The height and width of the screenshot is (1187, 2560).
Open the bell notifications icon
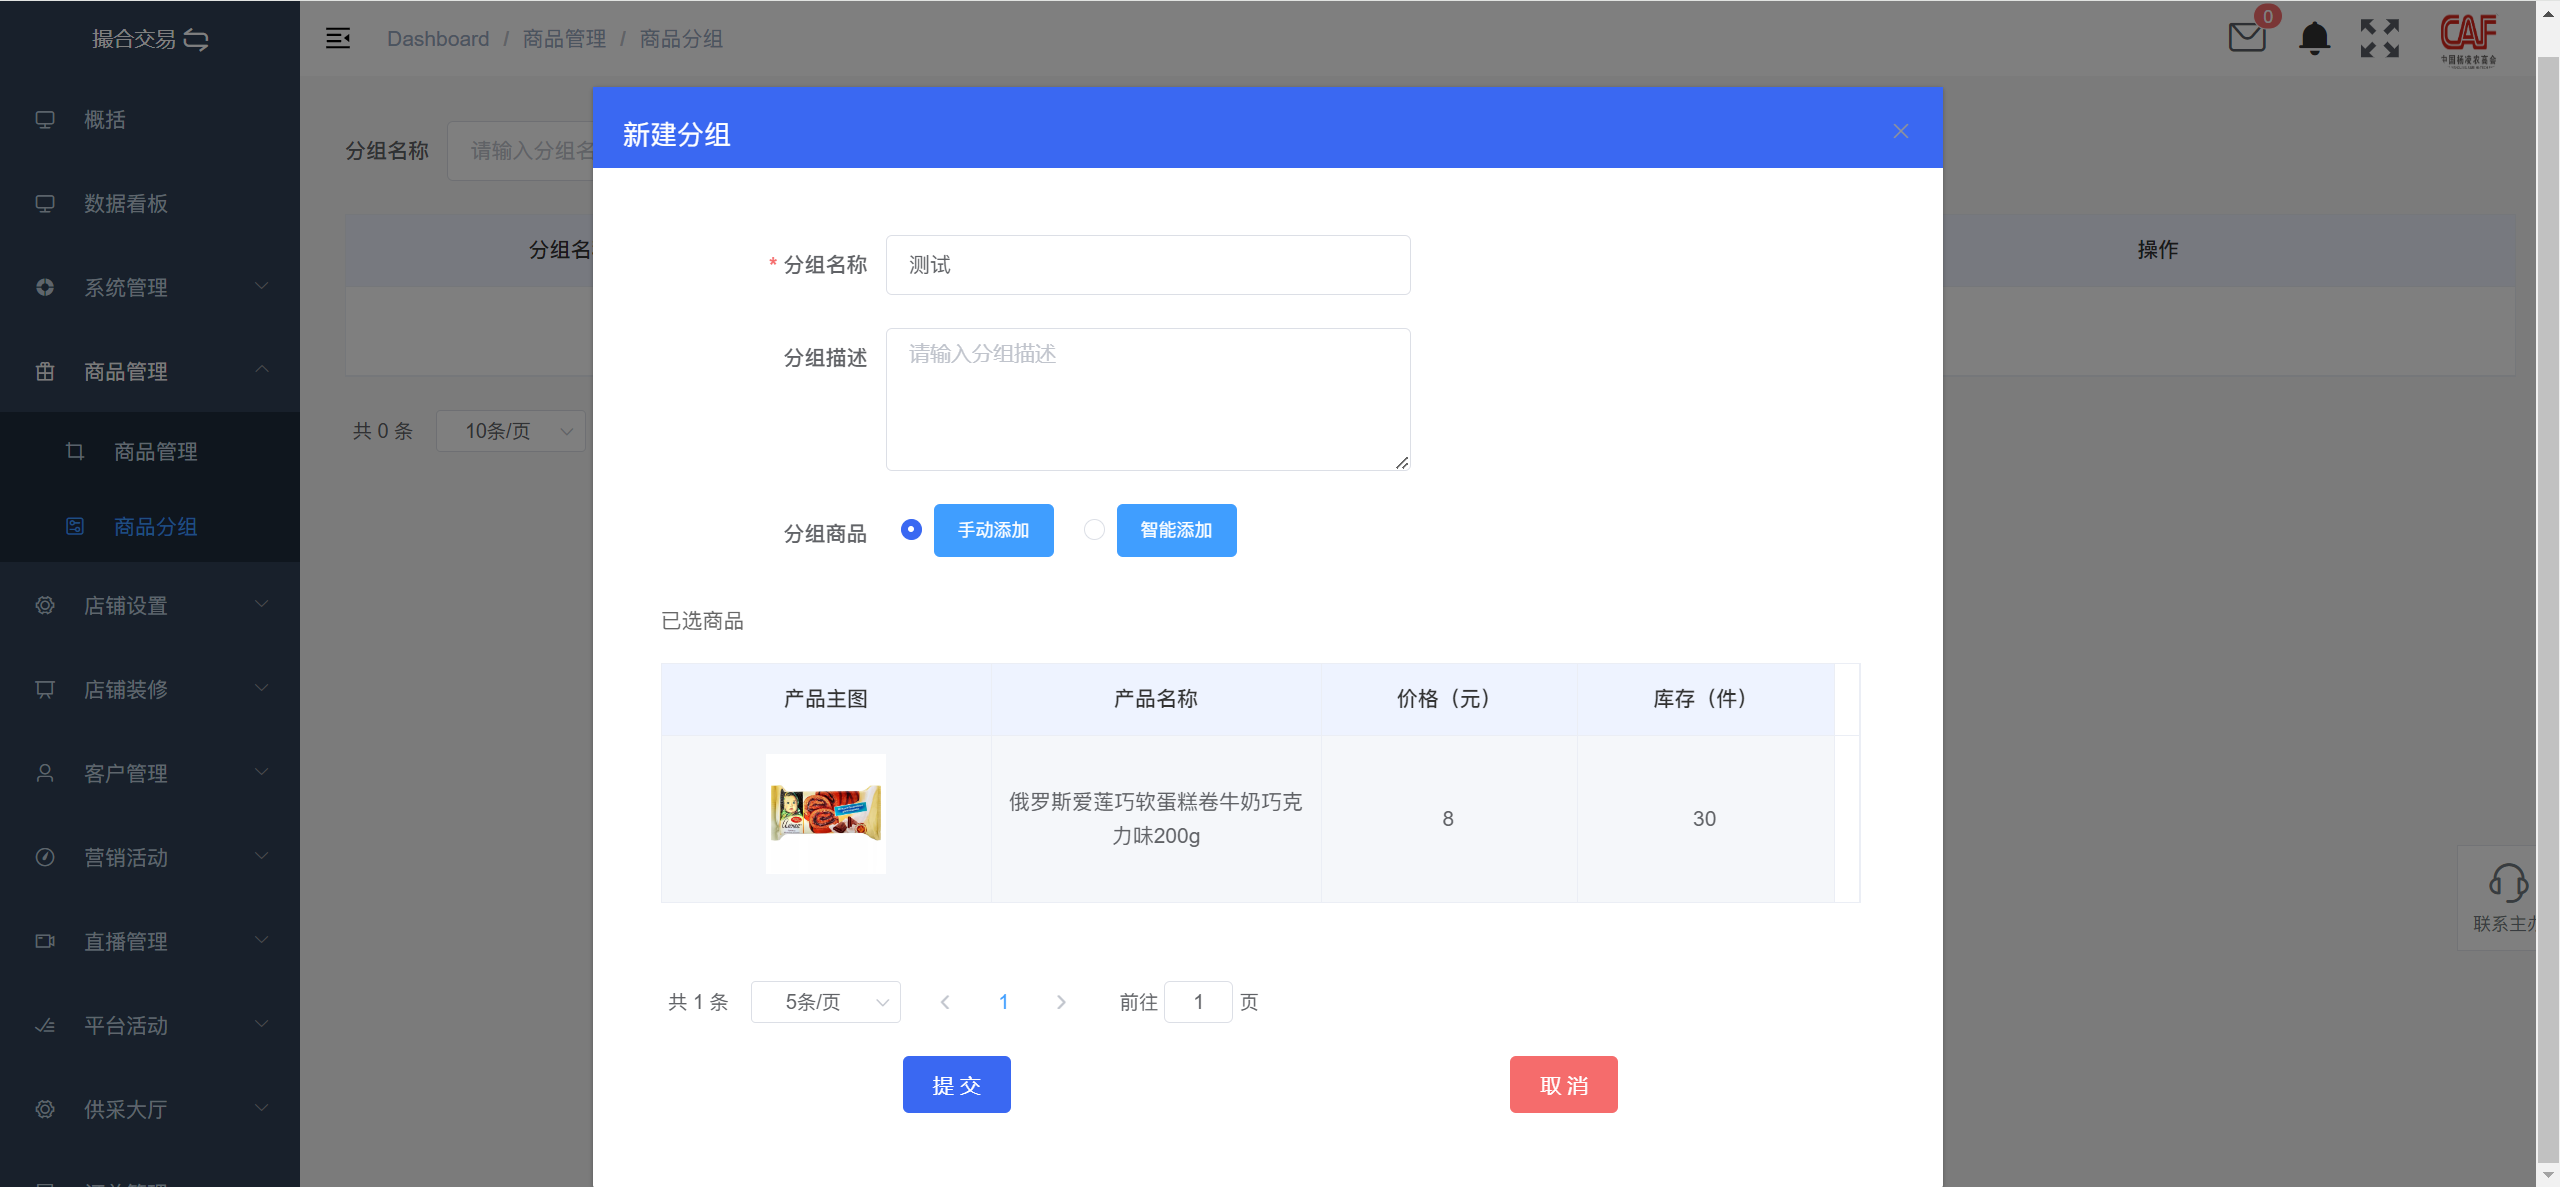pyautogui.click(x=2314, y=38)
